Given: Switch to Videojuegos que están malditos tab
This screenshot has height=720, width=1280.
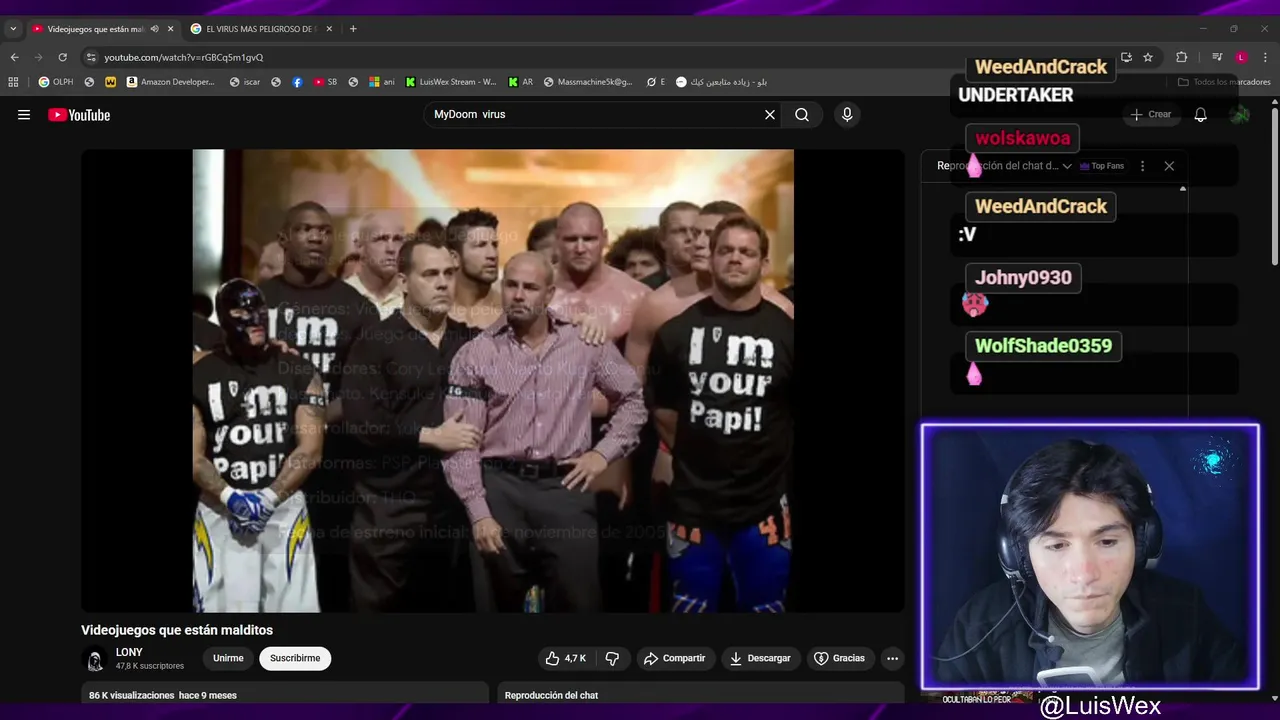Looking at the screenshot, I should coord(95,29).
